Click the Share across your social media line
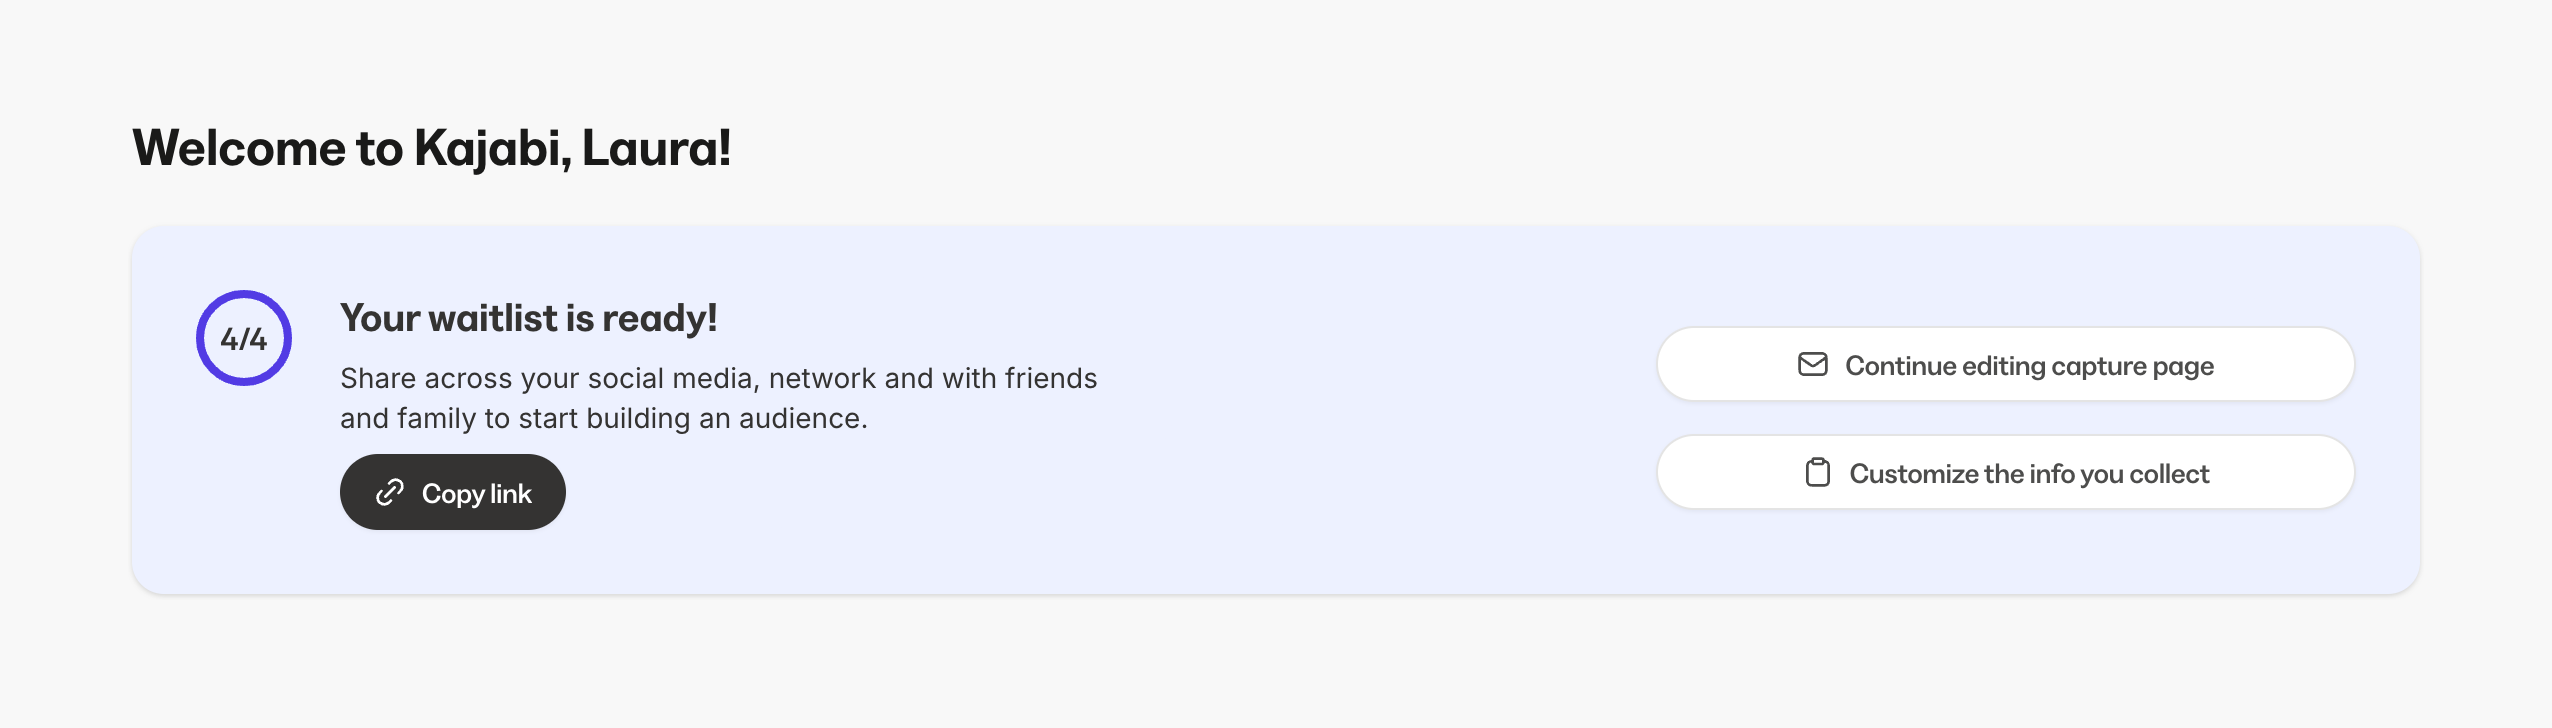 tap(718, 378)
